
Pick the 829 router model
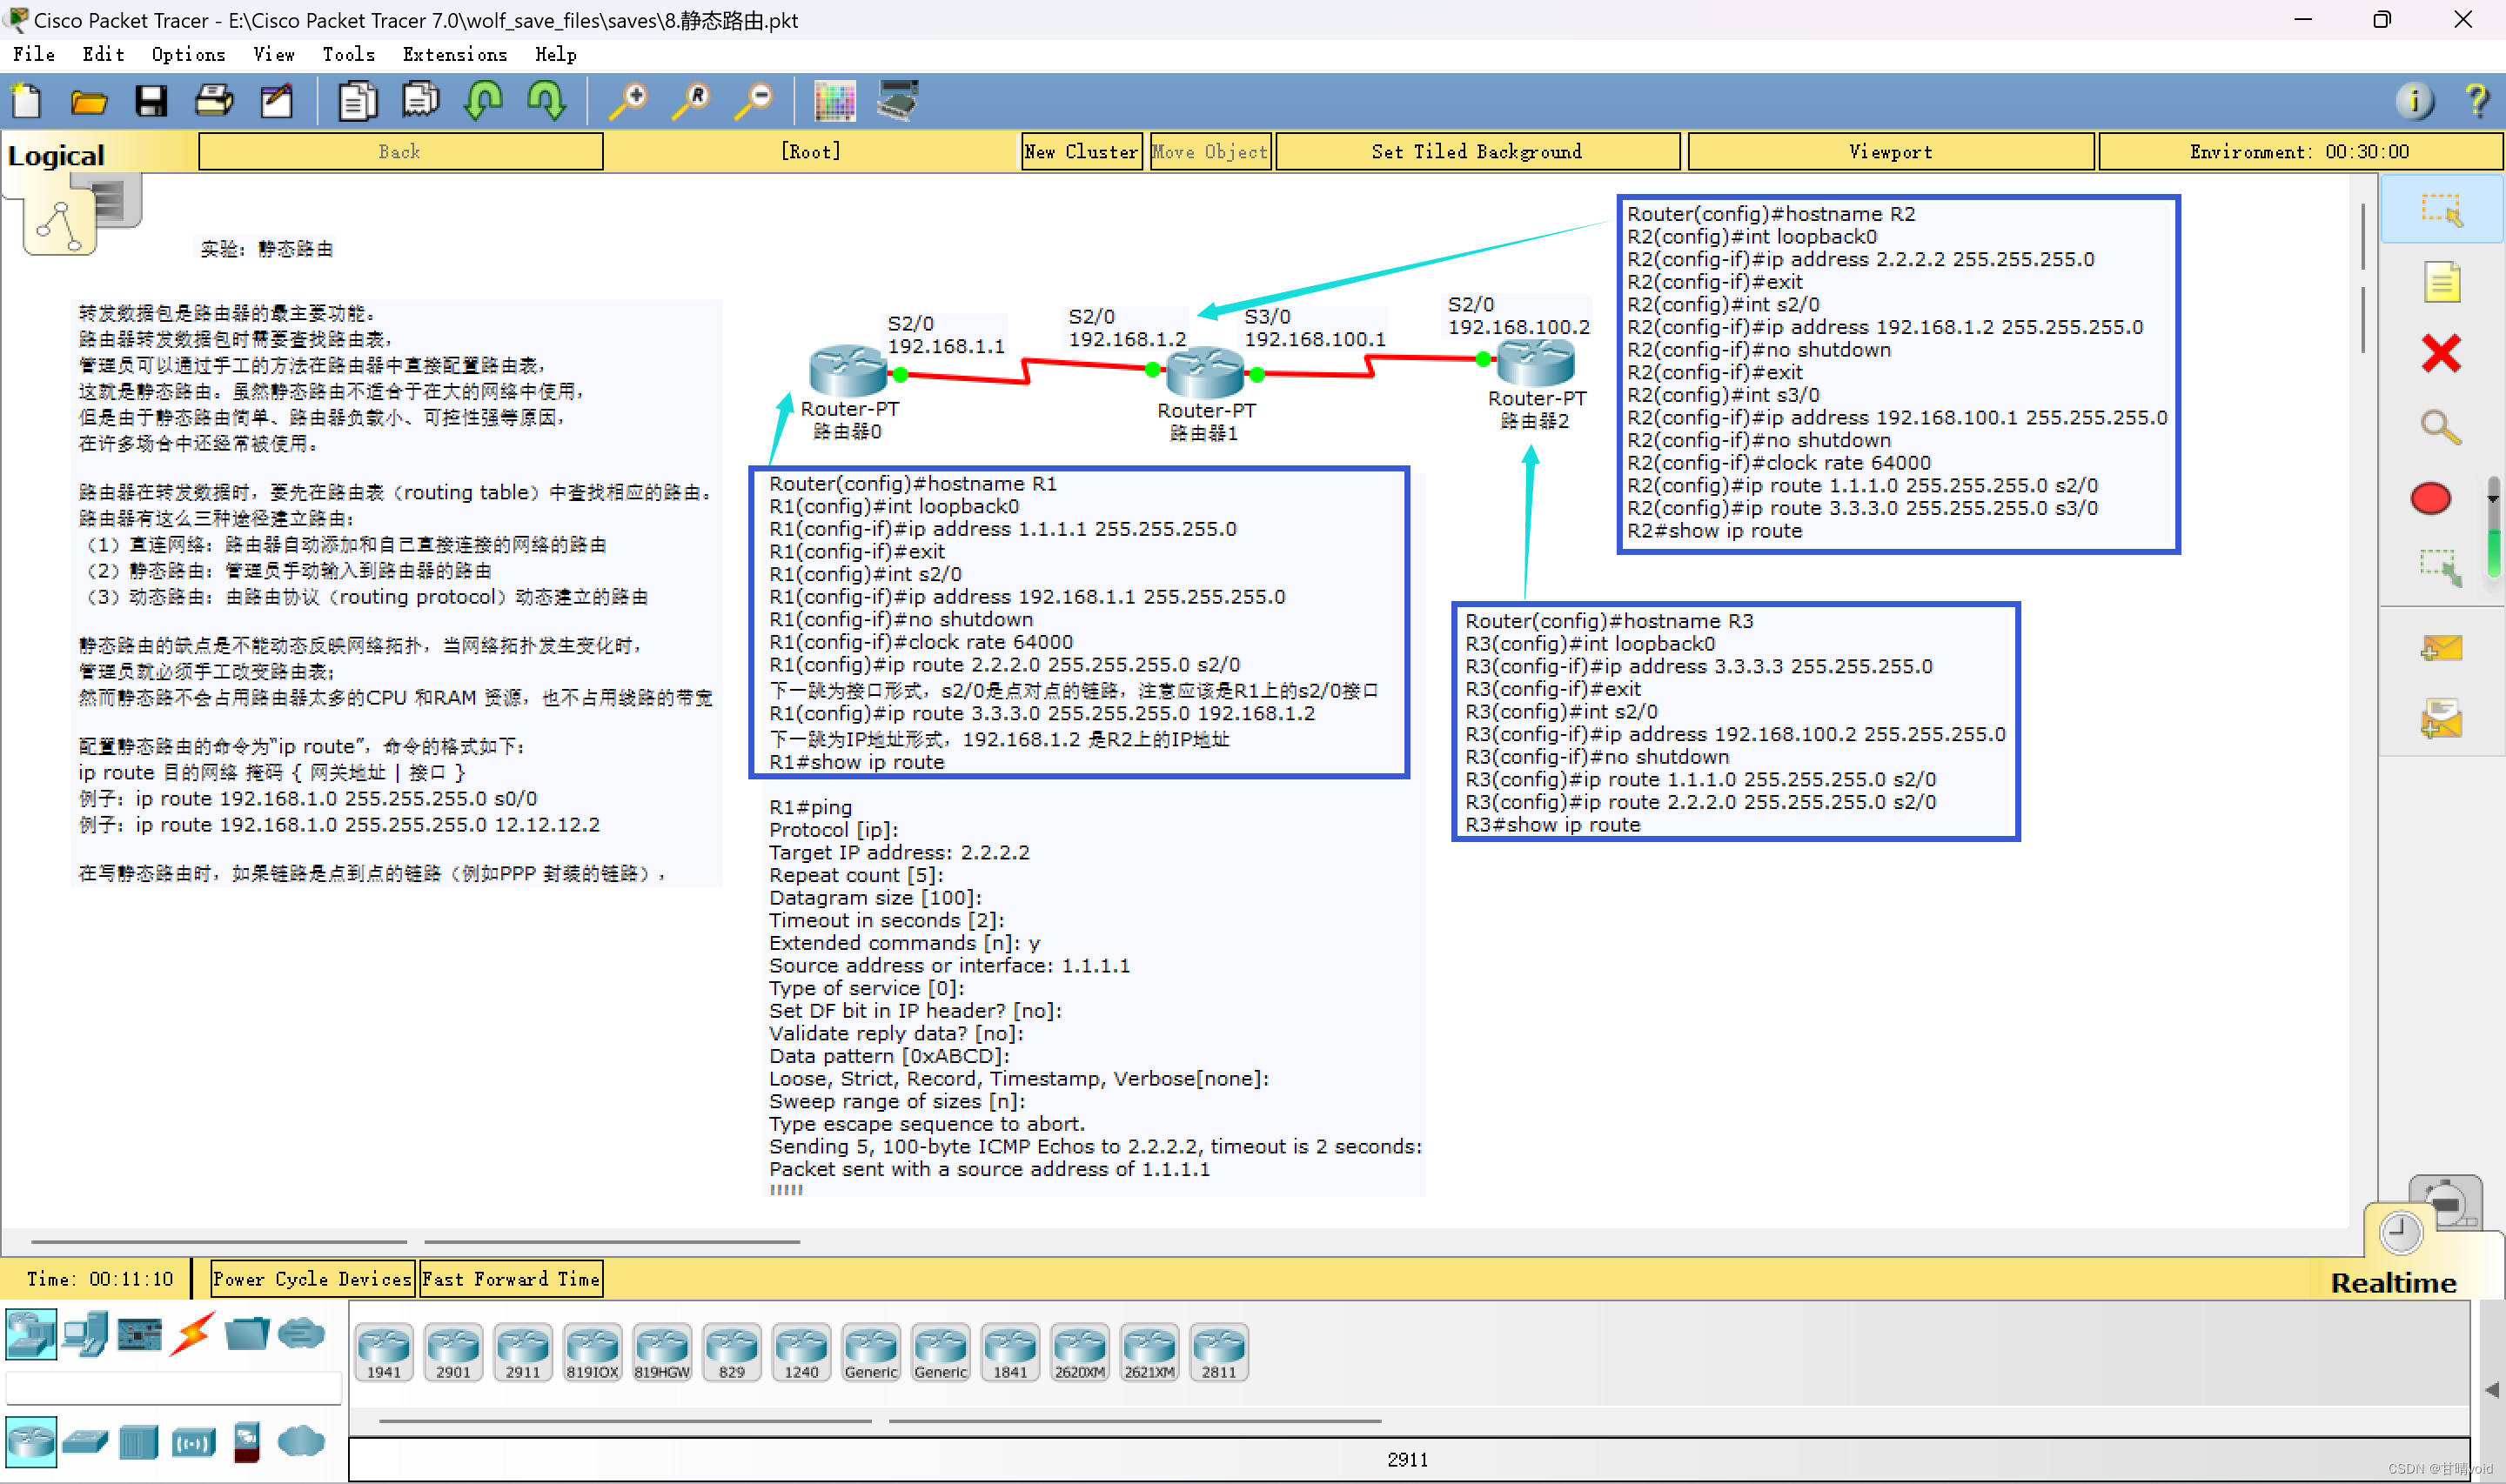tap(732, 1352)
